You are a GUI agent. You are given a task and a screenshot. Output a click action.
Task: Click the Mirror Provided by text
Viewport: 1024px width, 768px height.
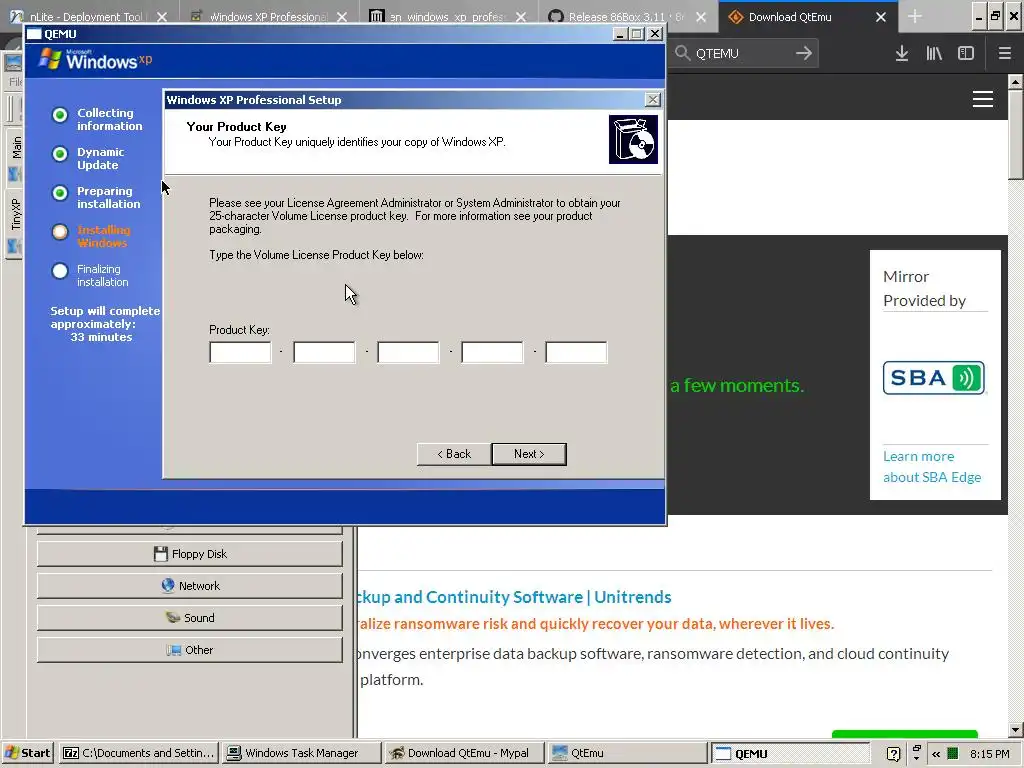[924, 289]
